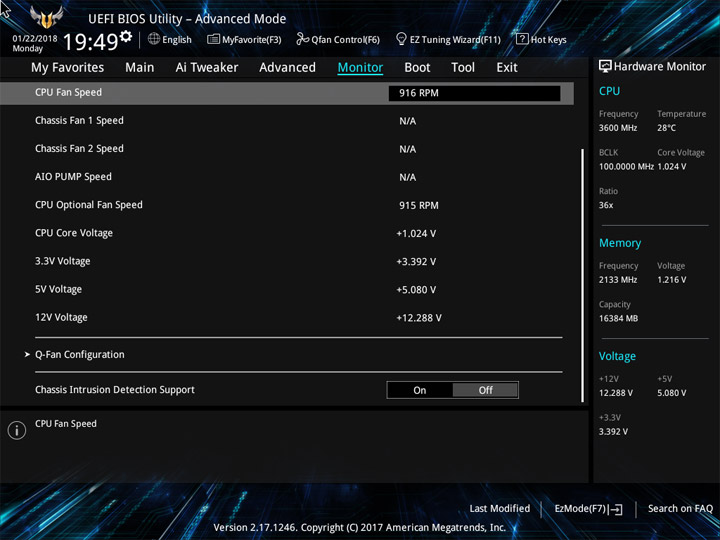Click the Hot Keys question mark icon
This screenshot has width=720, height=540.
(x=522, y=39)
